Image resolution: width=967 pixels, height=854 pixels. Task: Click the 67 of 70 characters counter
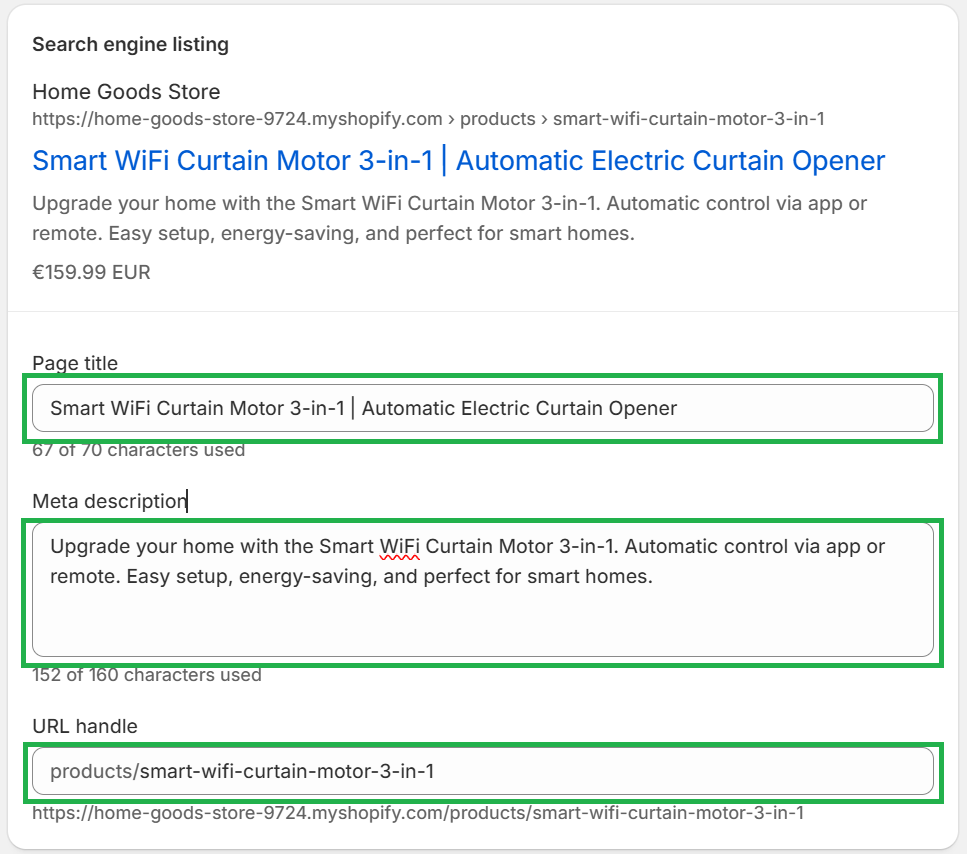(138, 450)
